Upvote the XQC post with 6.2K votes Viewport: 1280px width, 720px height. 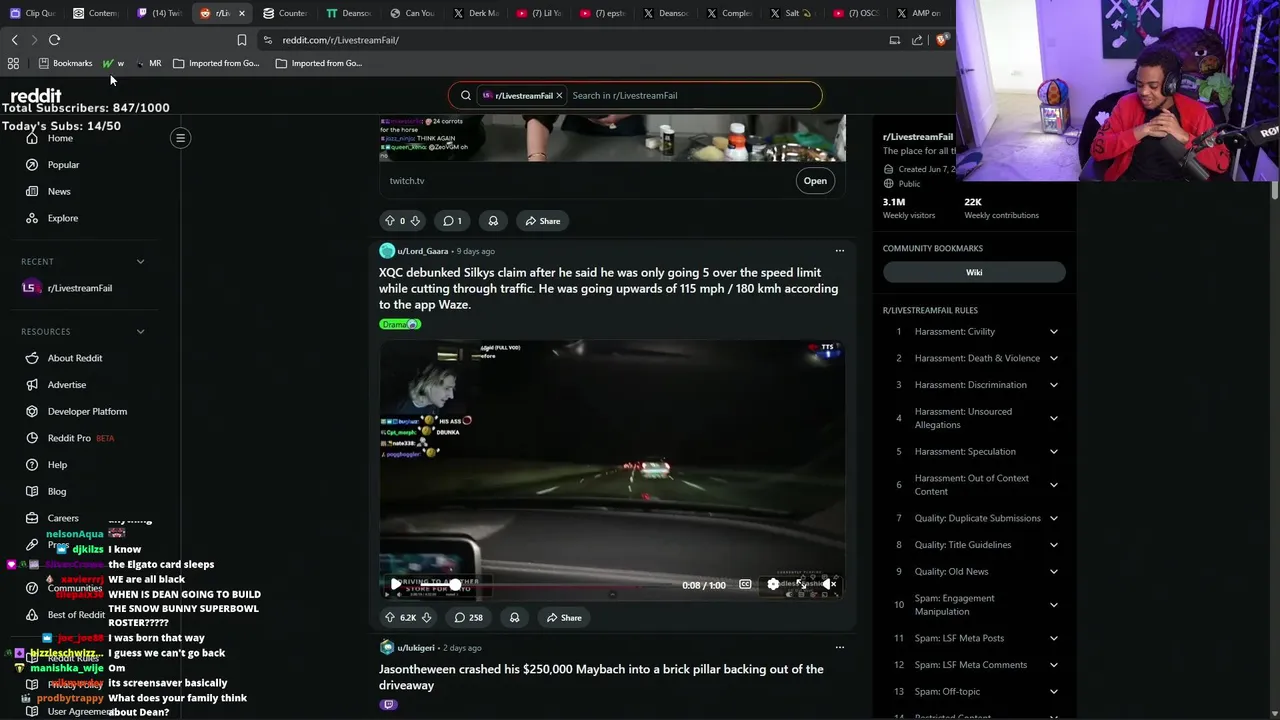(390, 618)
